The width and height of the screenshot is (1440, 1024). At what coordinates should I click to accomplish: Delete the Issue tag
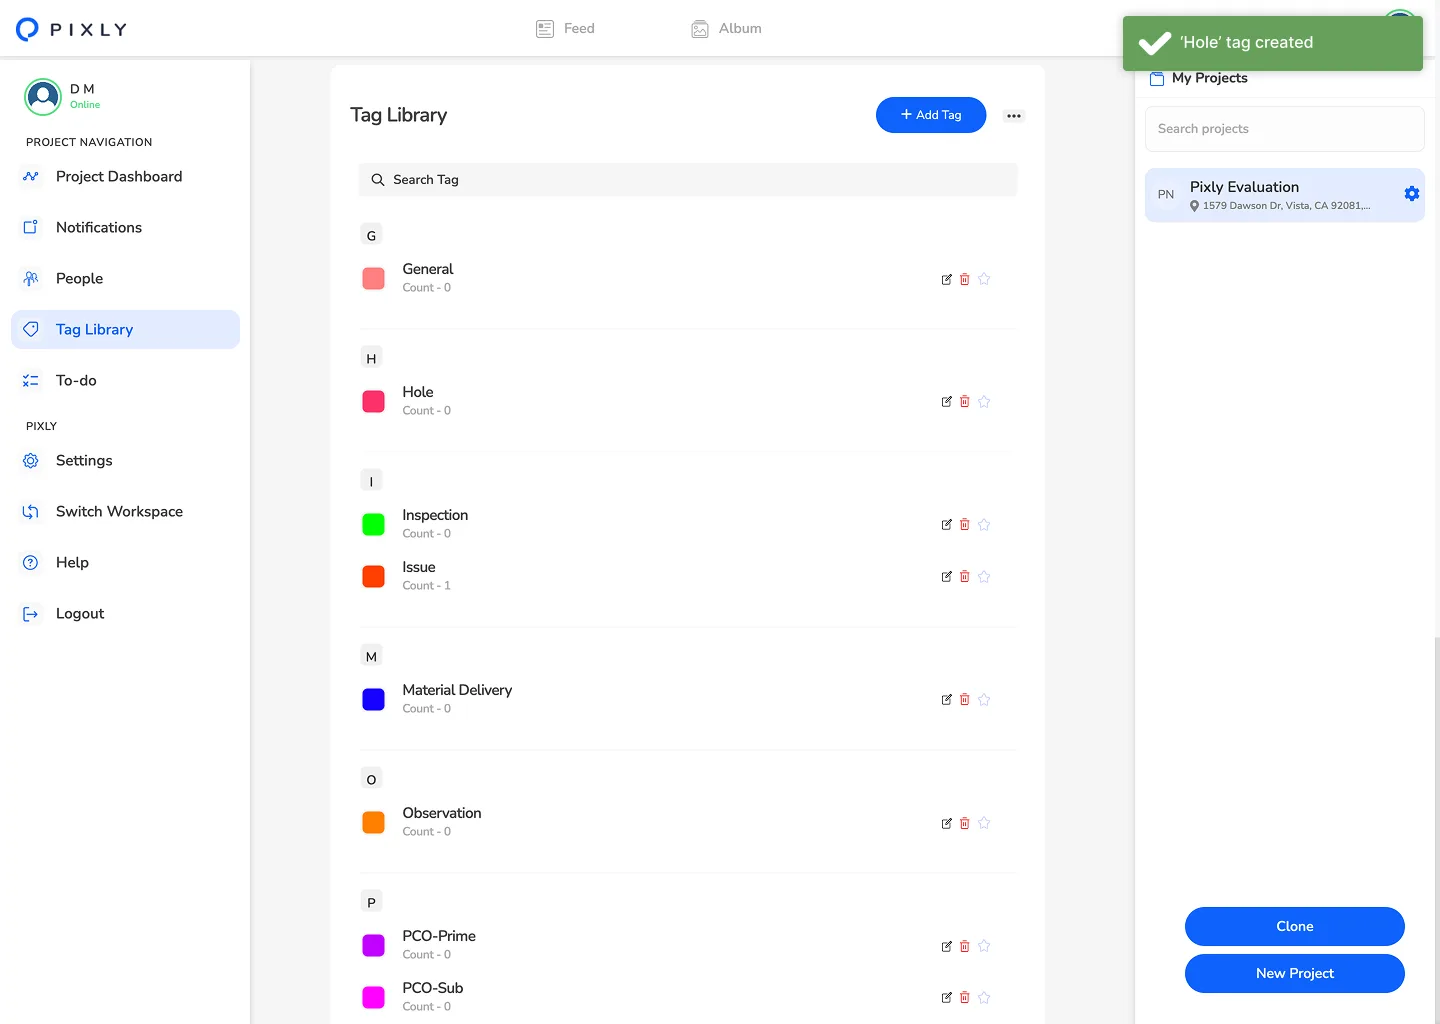coord(965,577)
